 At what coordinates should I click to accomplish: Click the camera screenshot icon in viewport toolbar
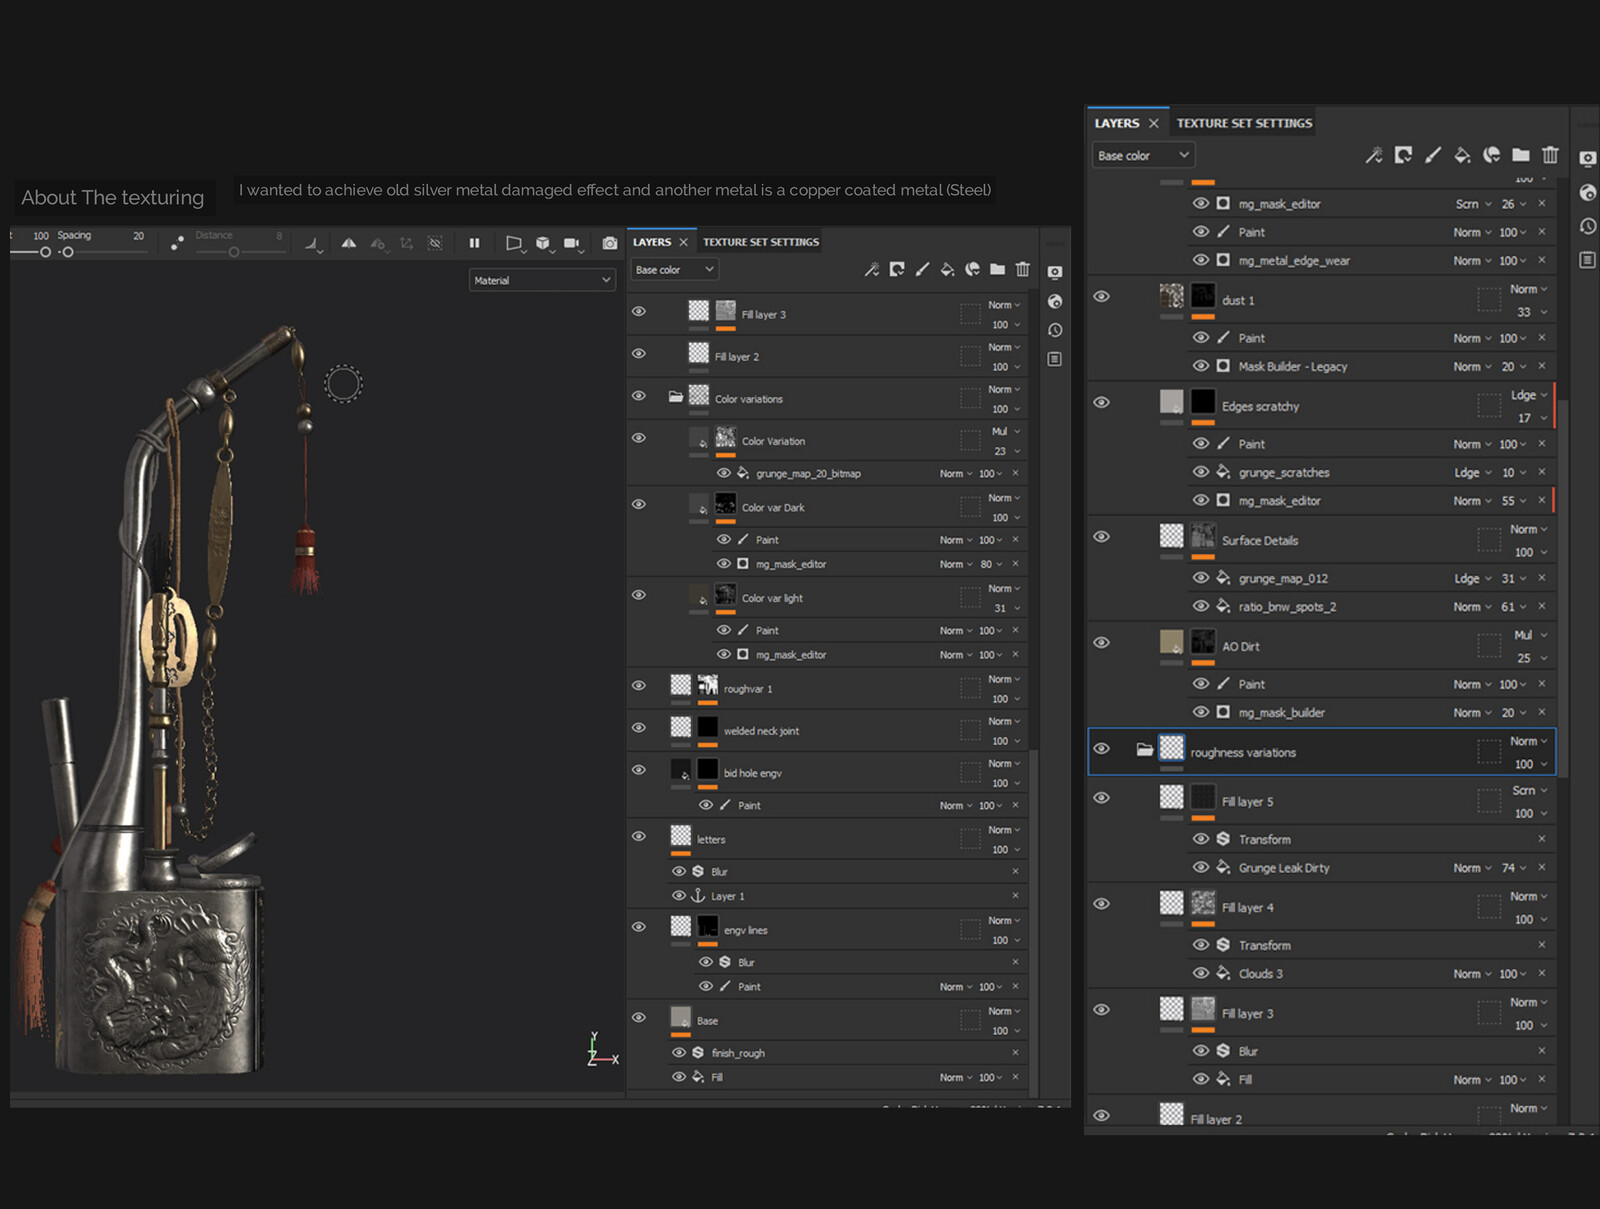click(x=610, y=243)
